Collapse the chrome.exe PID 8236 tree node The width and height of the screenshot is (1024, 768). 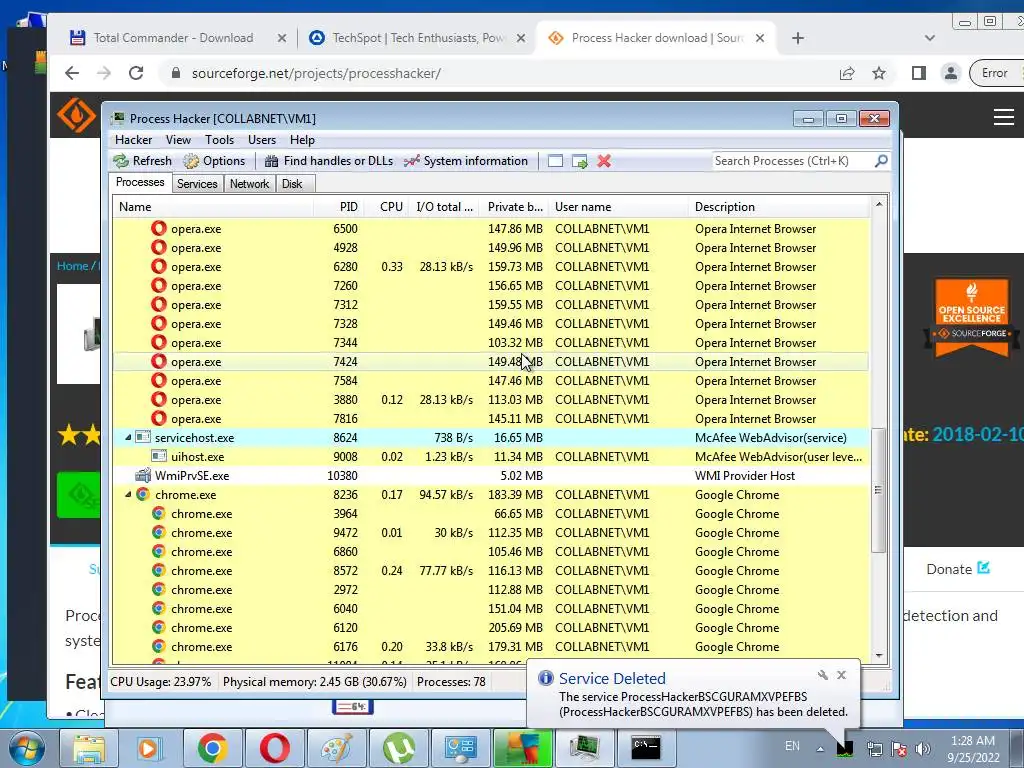pos(128,494)
